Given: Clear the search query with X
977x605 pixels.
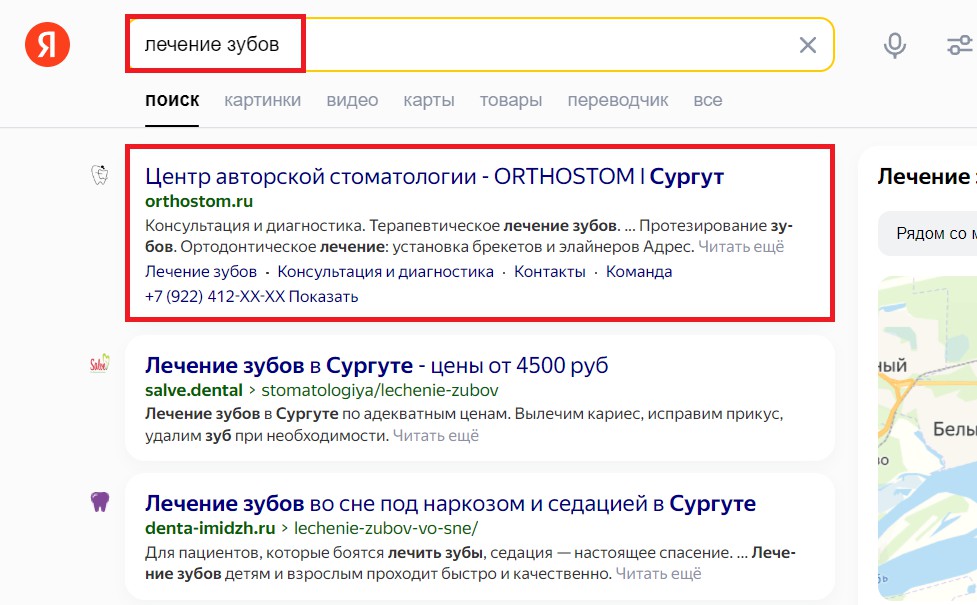Looking at the screenshot, I should 807,45.
